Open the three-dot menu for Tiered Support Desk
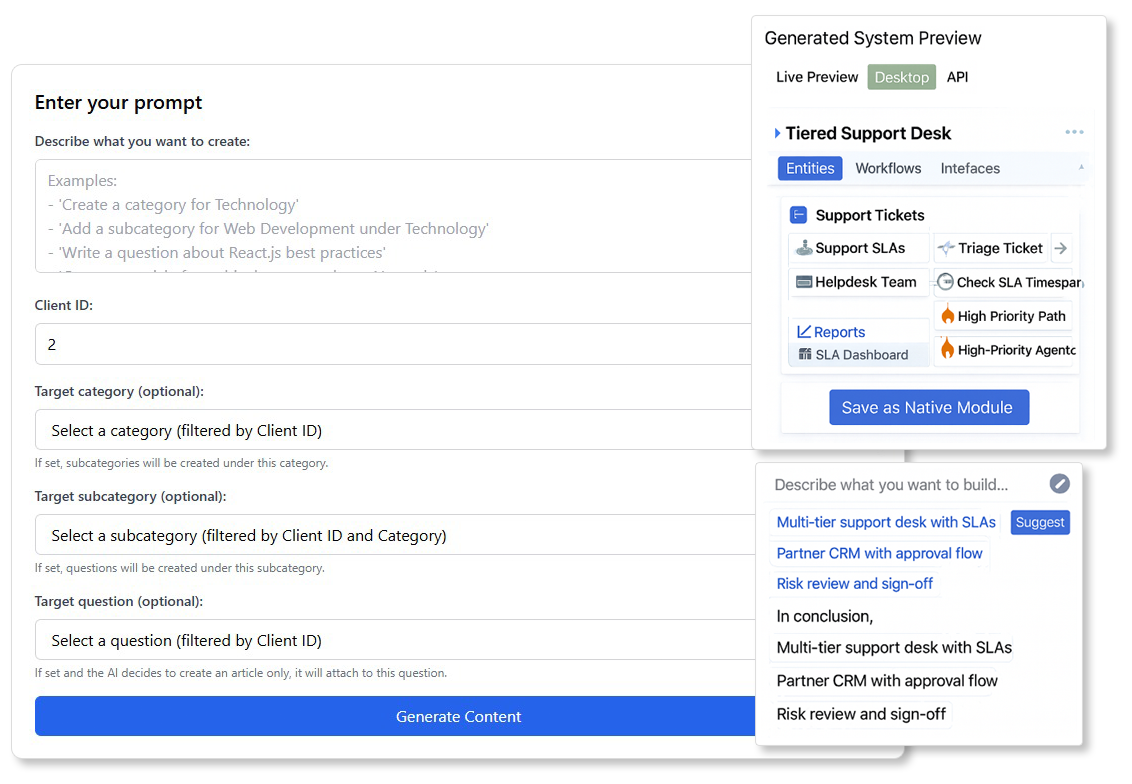 (1074, 133)
